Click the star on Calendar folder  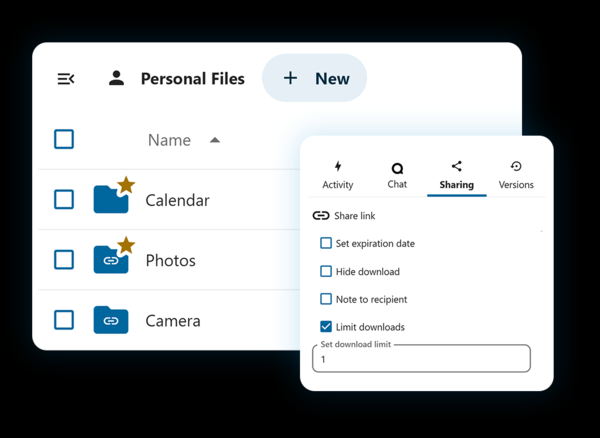tap(126, 185)
